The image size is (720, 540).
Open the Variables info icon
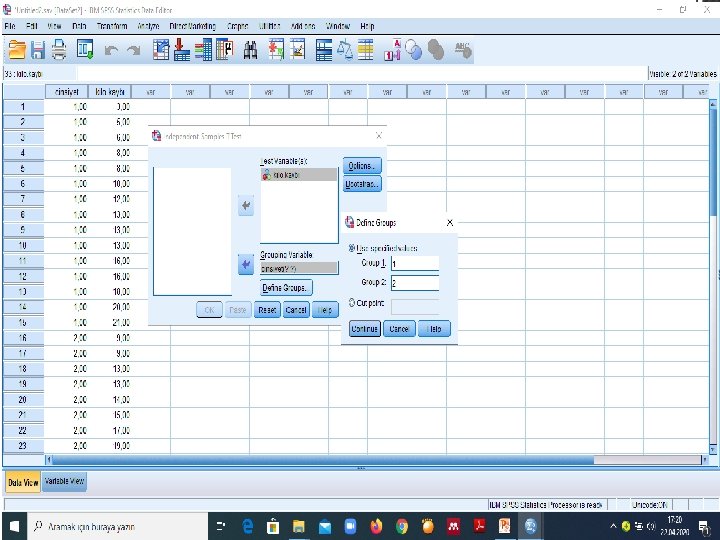pos(203,50)
